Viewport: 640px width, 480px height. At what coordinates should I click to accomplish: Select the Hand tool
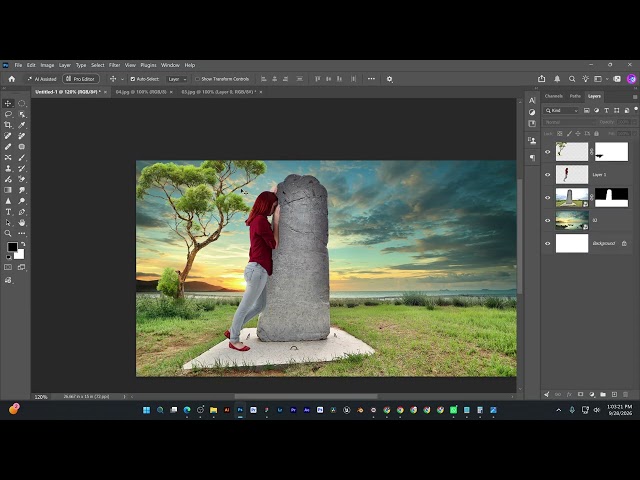[x=22, y=222]
